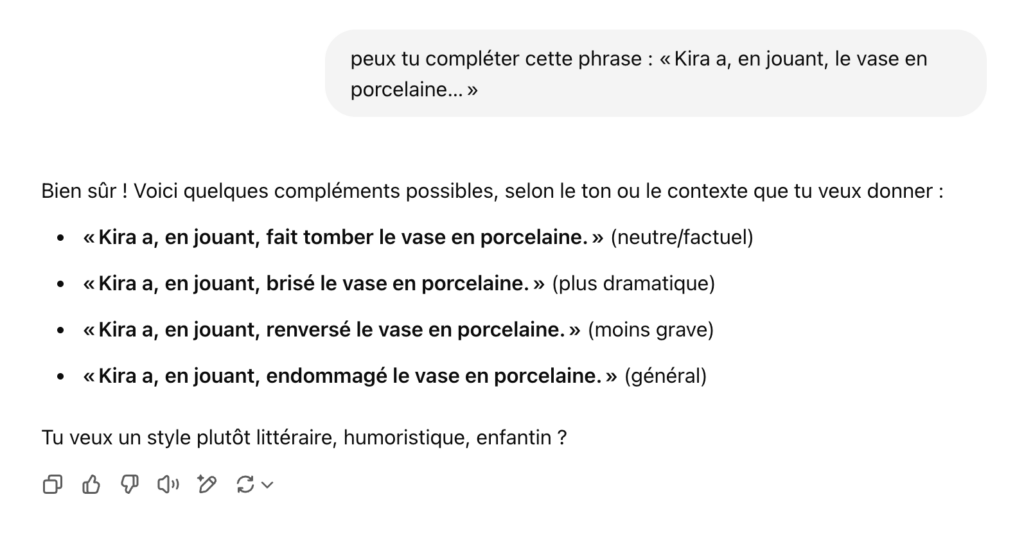Regenerate the response with circular arrows icon
Image resolution: width=1024 pixels, height=542 pixels.
point(244,485)
